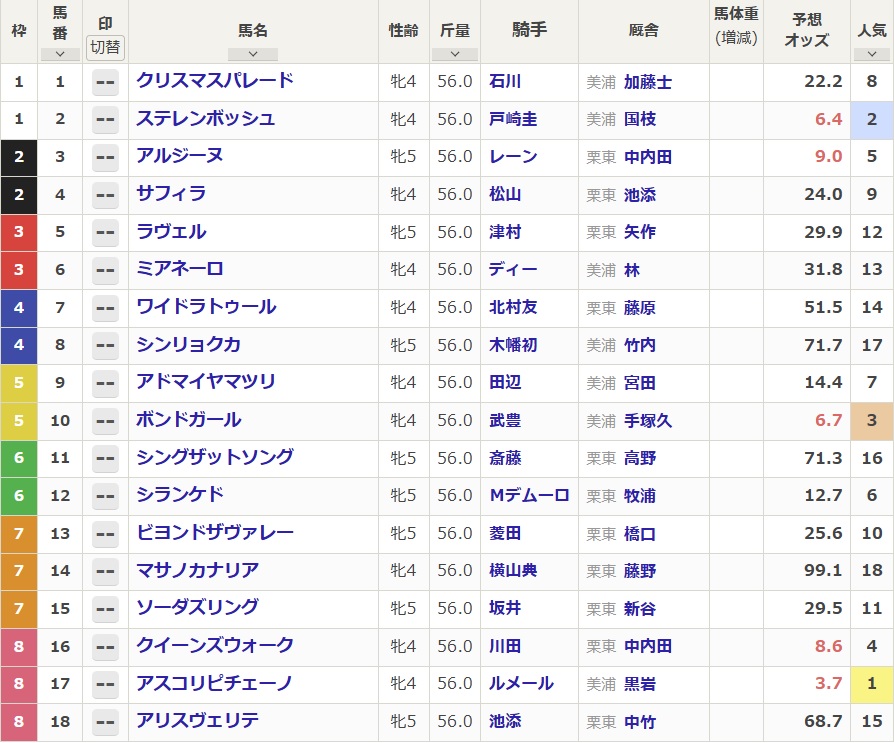Set mark for ワイドラトゥール row
The width and height of the screenshot is (894, 743).
click(x=105, y=308)
